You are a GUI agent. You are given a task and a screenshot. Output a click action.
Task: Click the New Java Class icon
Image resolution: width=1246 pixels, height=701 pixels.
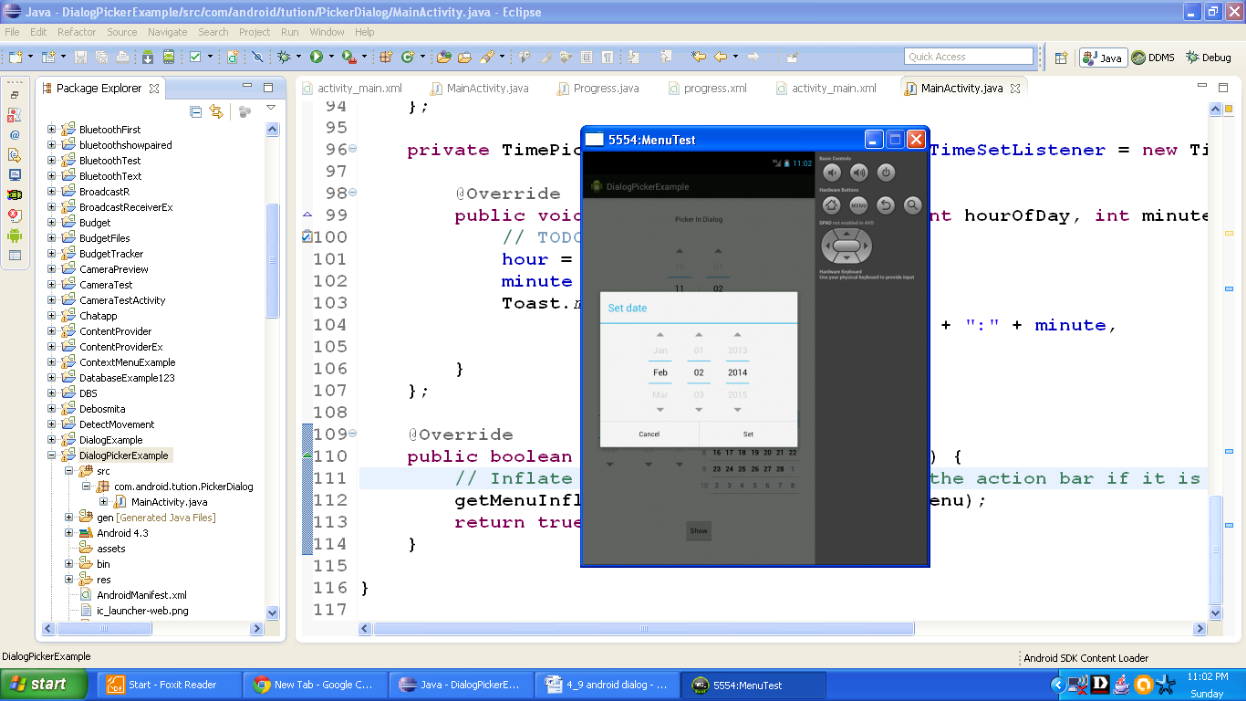[x=408, y=57]
